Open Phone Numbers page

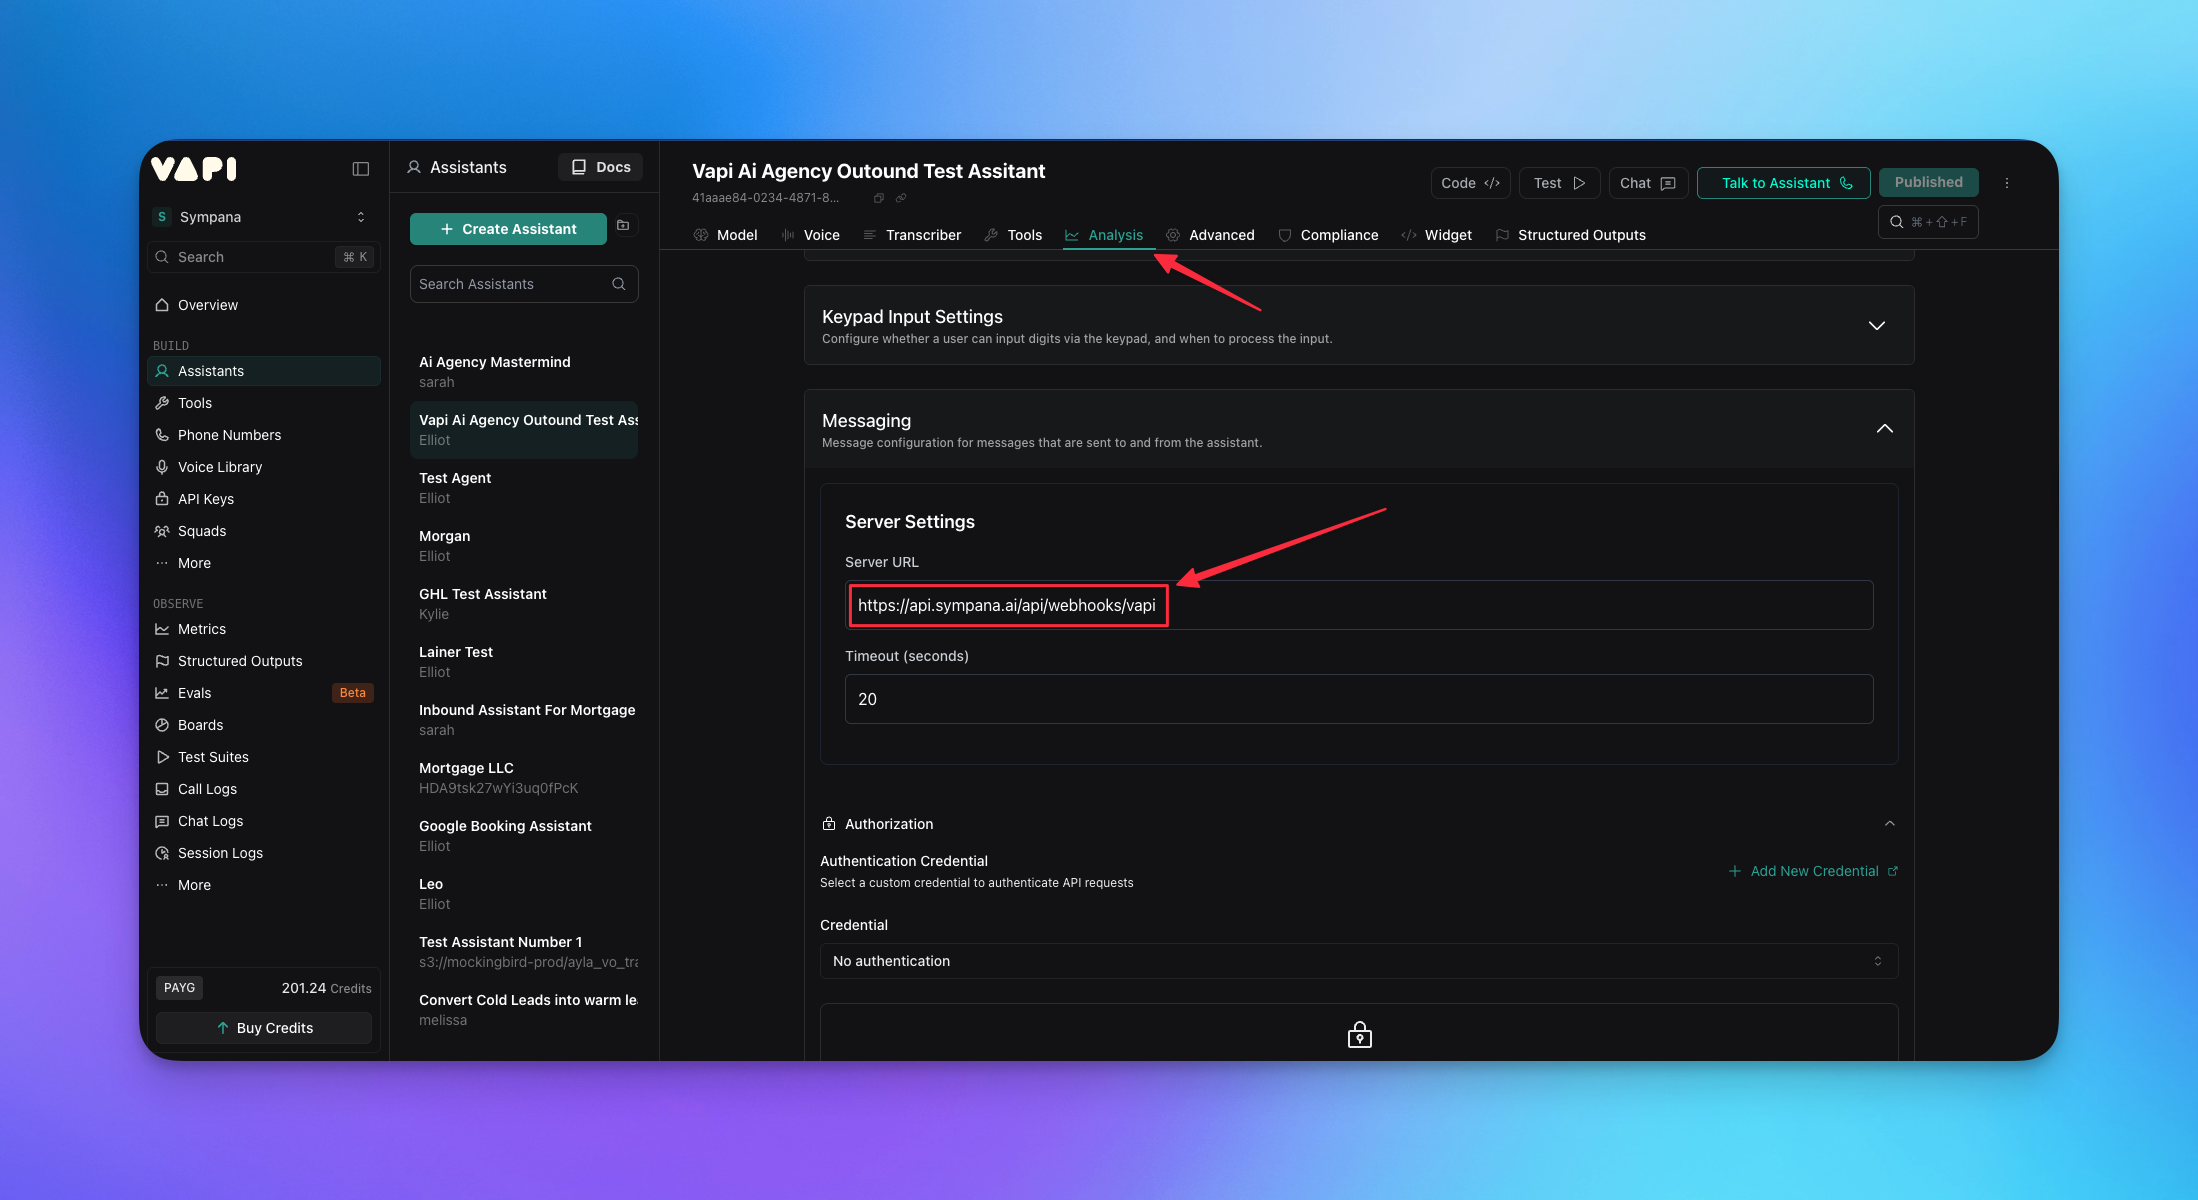264,435
